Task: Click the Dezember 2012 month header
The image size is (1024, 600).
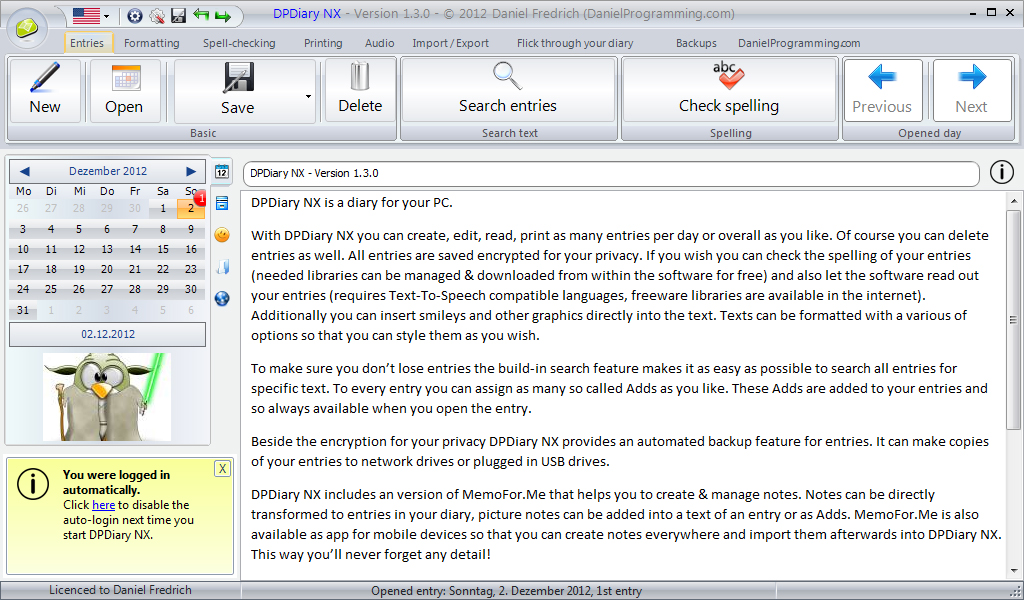Action: click(x=108, y=171)
